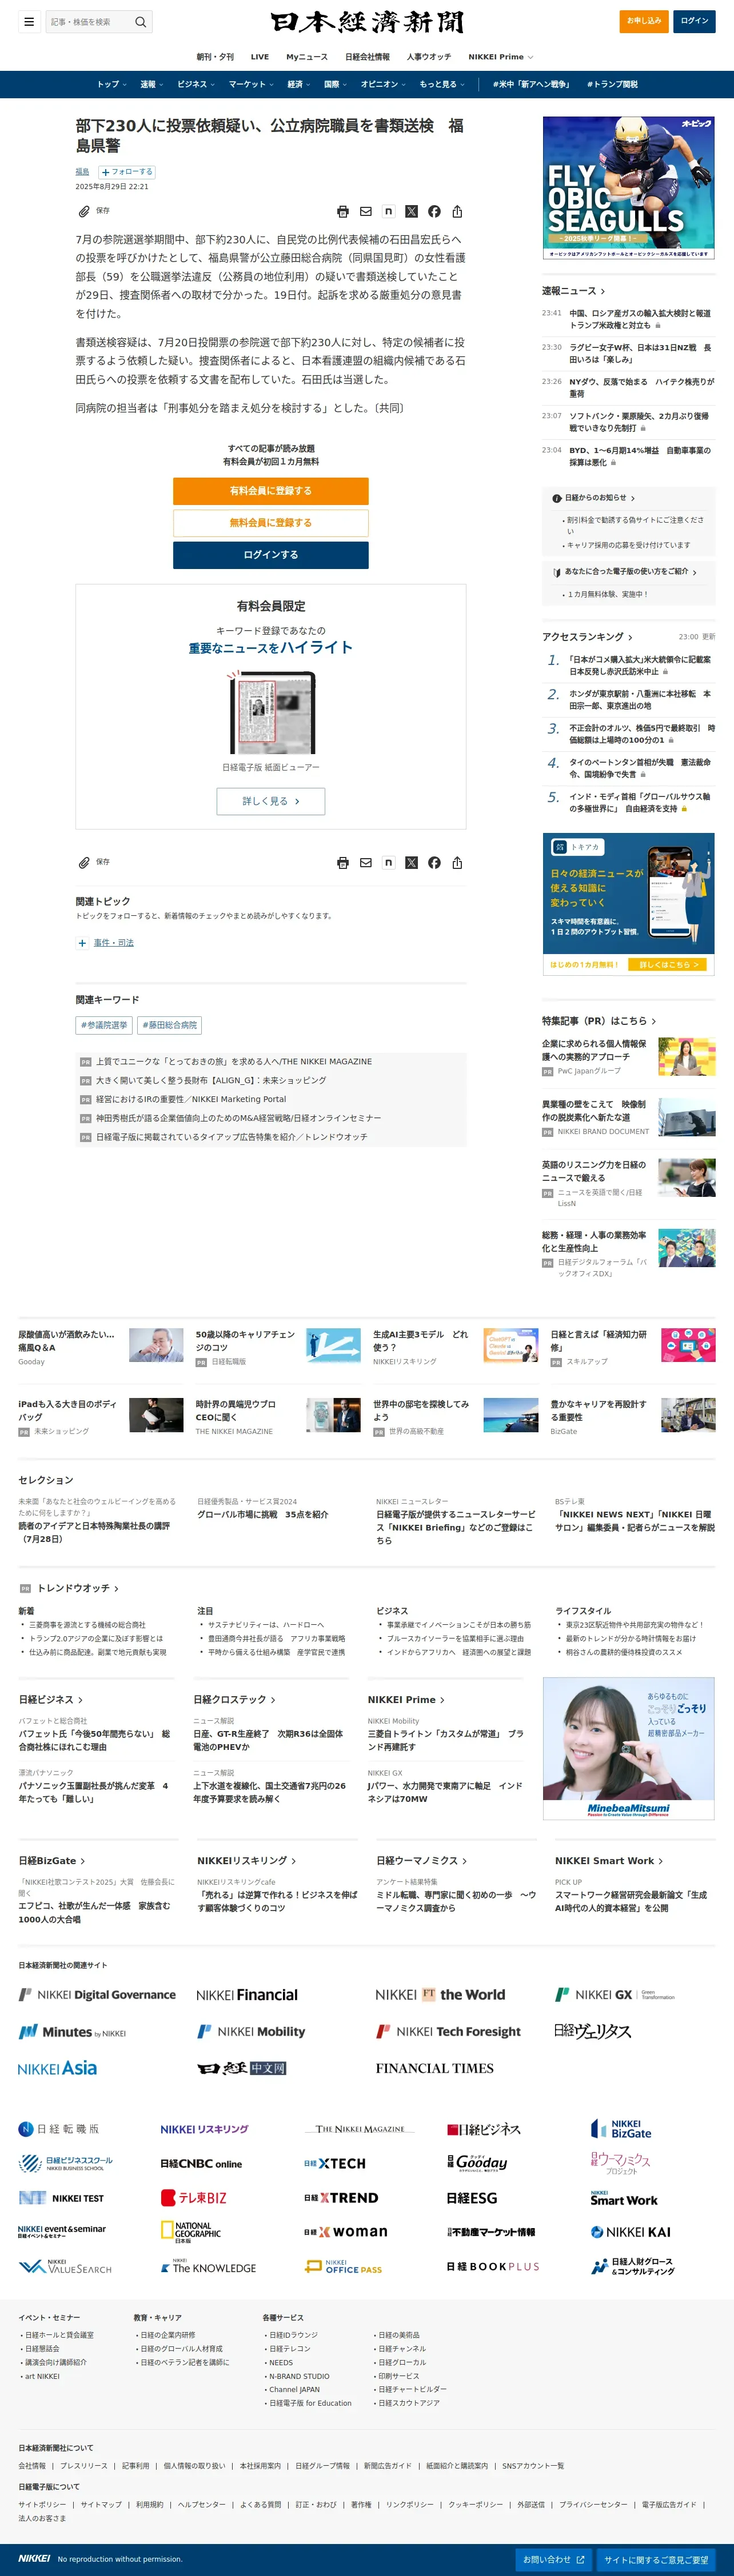The height and width of the screenshot is (2576, 734).
Task: Click the mail icon below the paid-member box
Action: point(366,862)
